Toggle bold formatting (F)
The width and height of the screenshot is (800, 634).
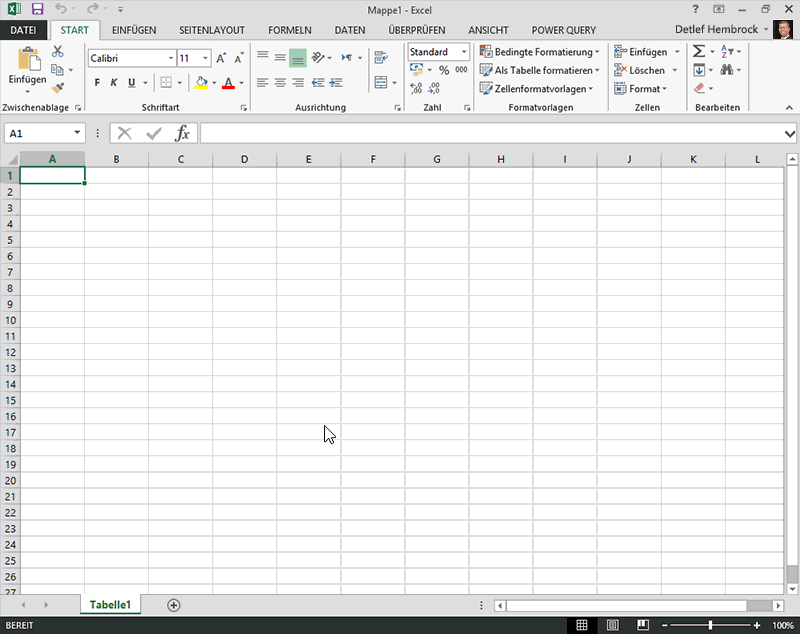(x=97, y=83)
